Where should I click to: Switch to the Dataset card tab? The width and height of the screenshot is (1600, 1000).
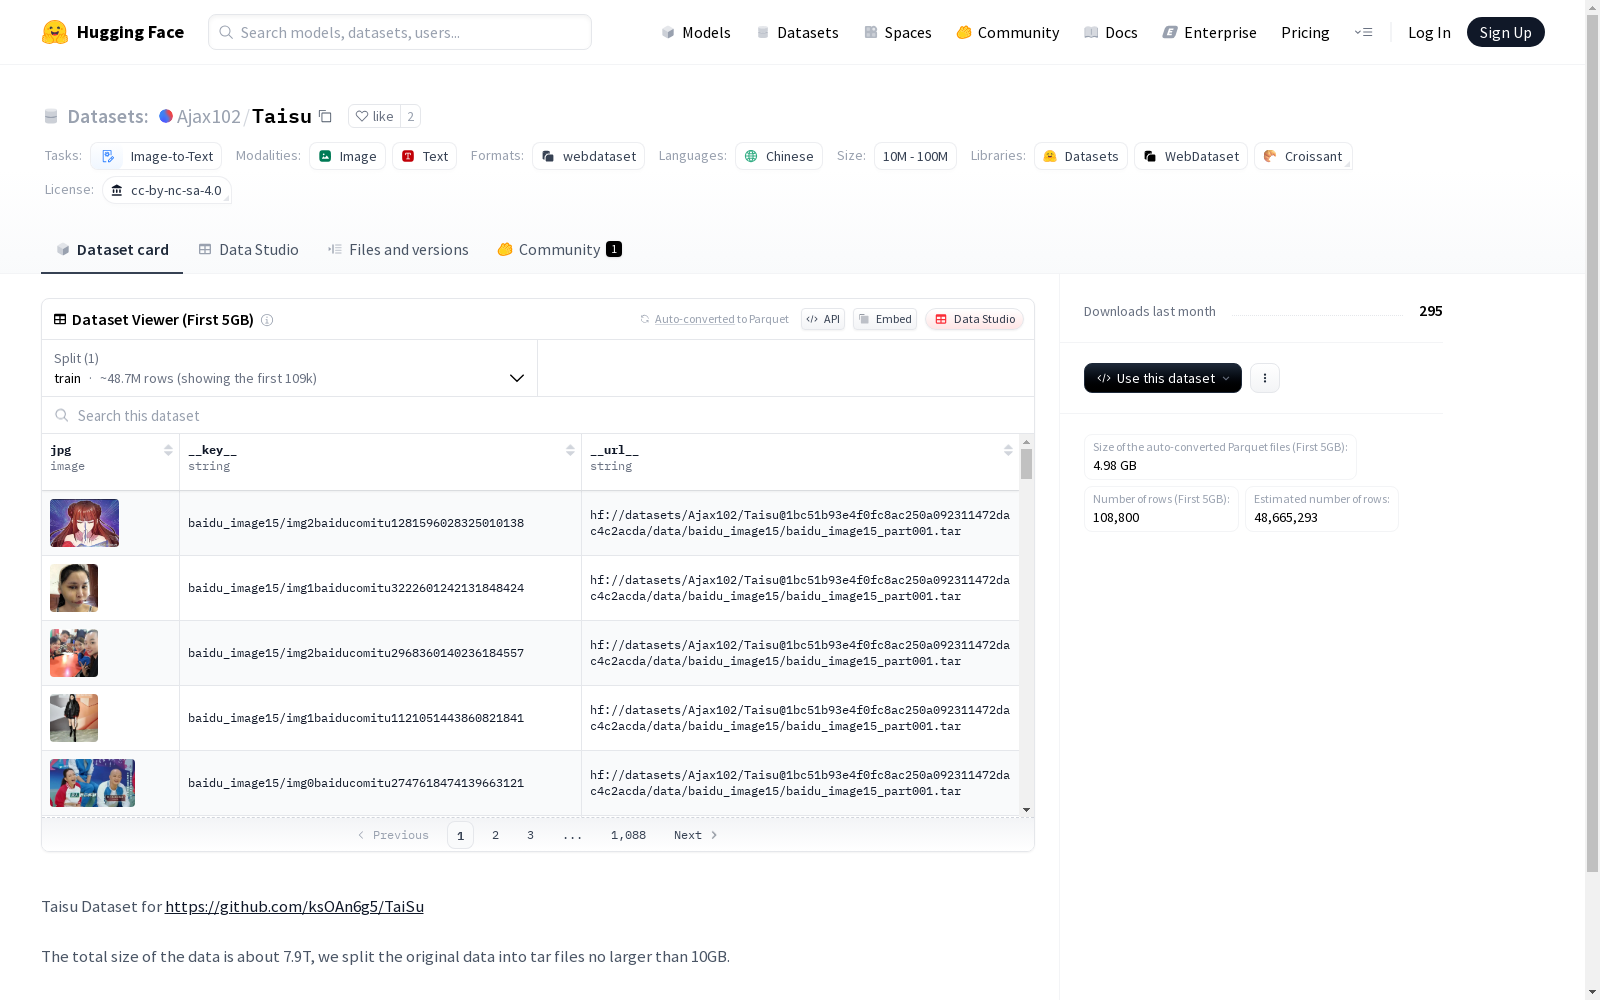(x=112, y=250)
